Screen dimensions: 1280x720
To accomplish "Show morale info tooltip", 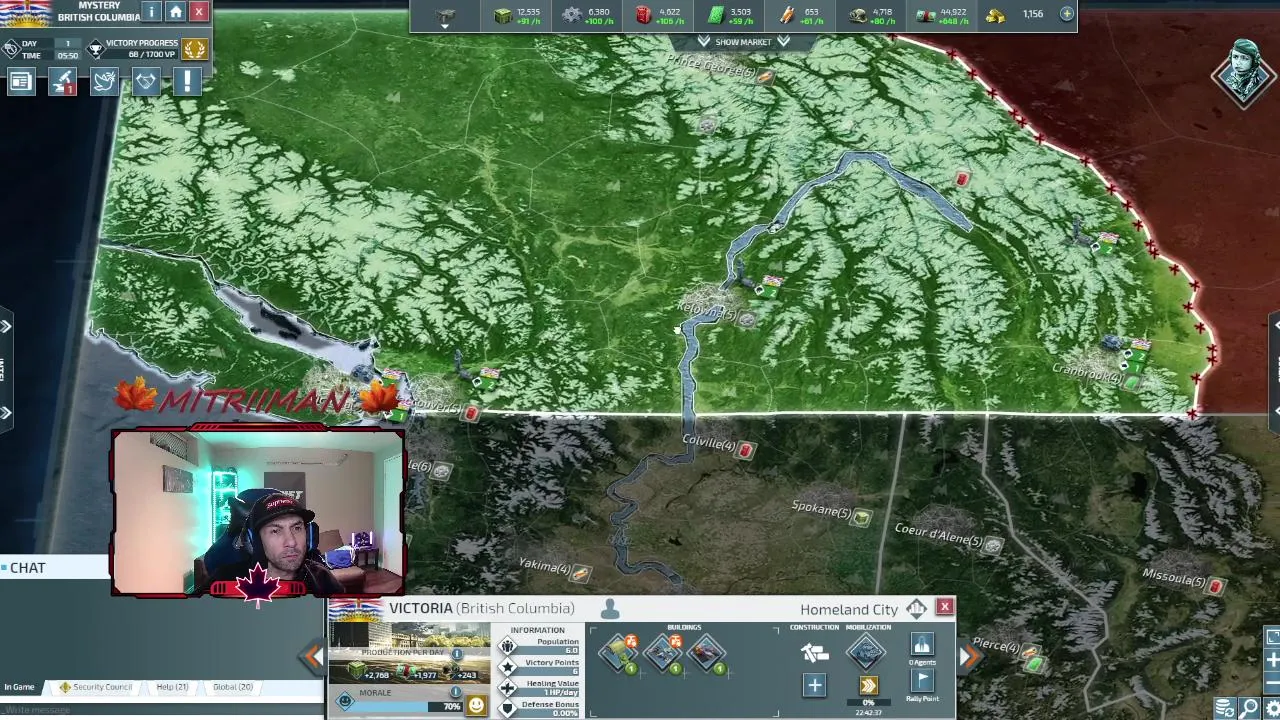I will [456, 692].
